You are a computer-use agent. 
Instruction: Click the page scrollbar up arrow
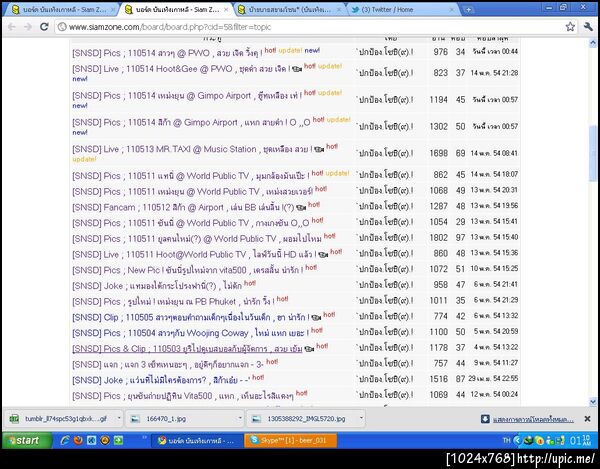click(x=593, y=42)
